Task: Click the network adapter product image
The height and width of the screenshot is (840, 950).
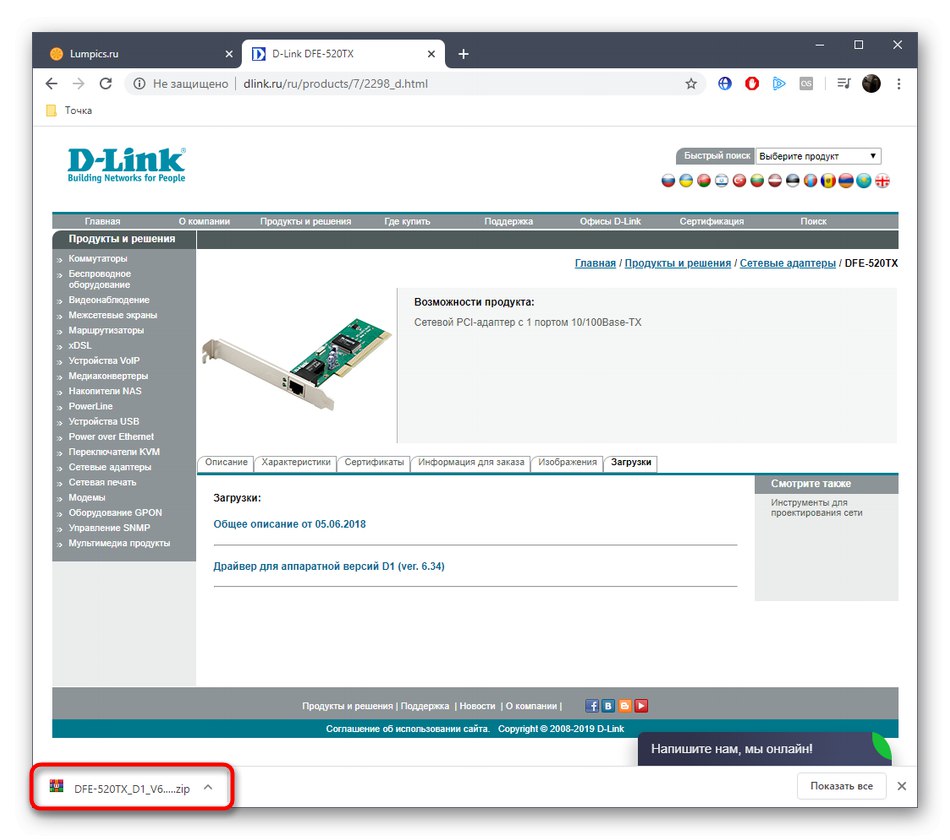Action: coord(297,364)
